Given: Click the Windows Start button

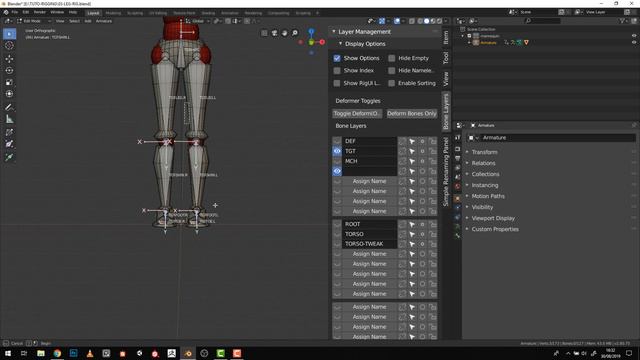Looking at the screenshot, I should click(x=8, y=353).
